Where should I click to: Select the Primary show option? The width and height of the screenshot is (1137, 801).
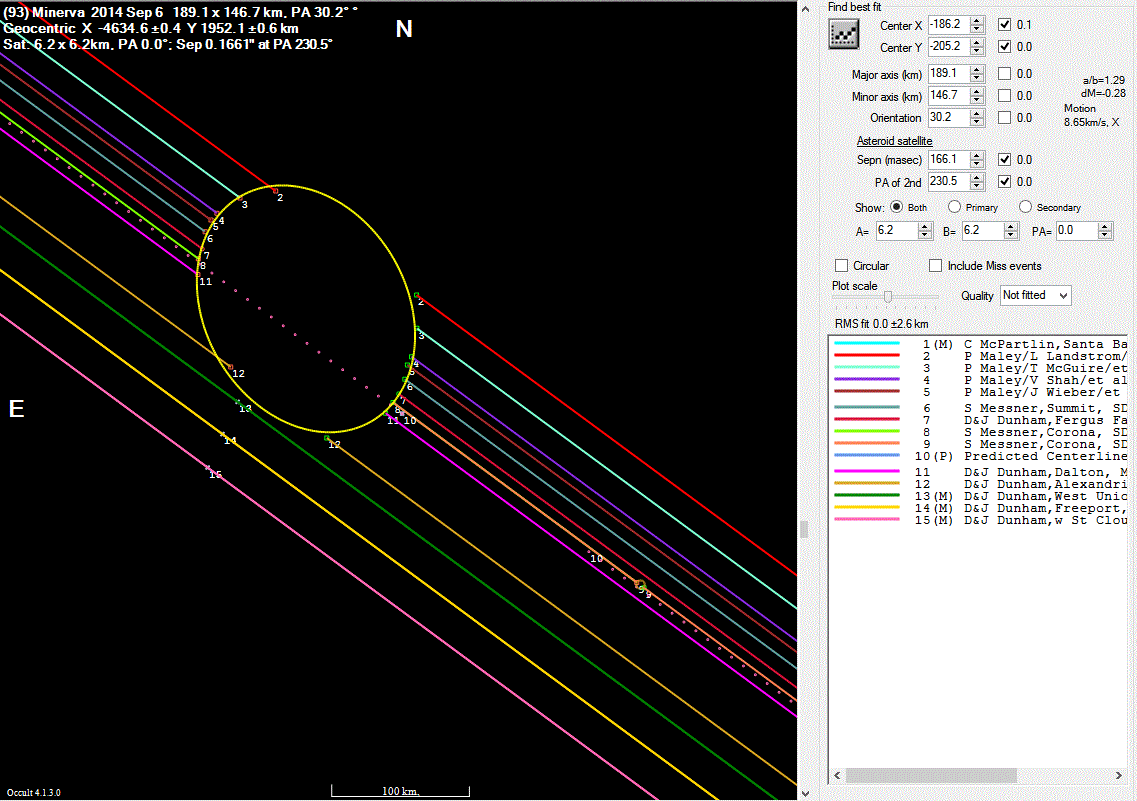pyautogui.click(x=954, y=207)
